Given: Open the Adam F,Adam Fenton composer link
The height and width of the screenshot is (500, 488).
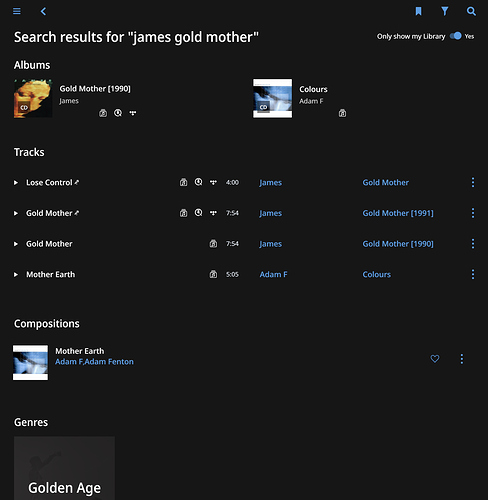Looking at the screenshot, I should [94, 362].
